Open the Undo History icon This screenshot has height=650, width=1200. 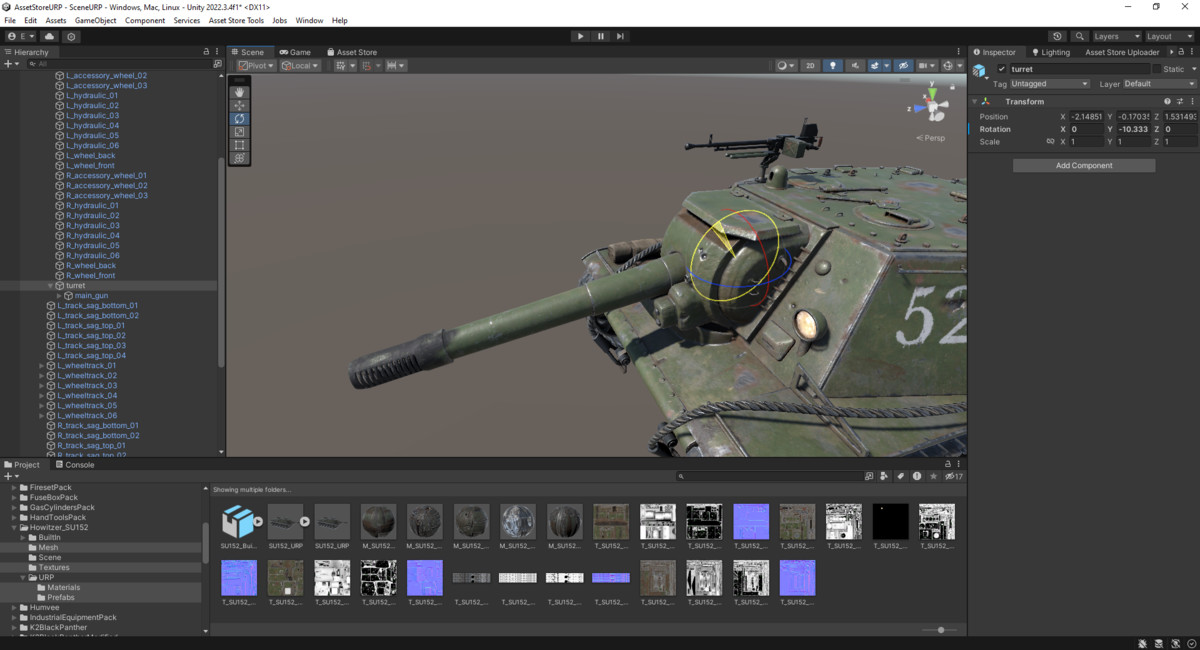(x=1058, y=36)
